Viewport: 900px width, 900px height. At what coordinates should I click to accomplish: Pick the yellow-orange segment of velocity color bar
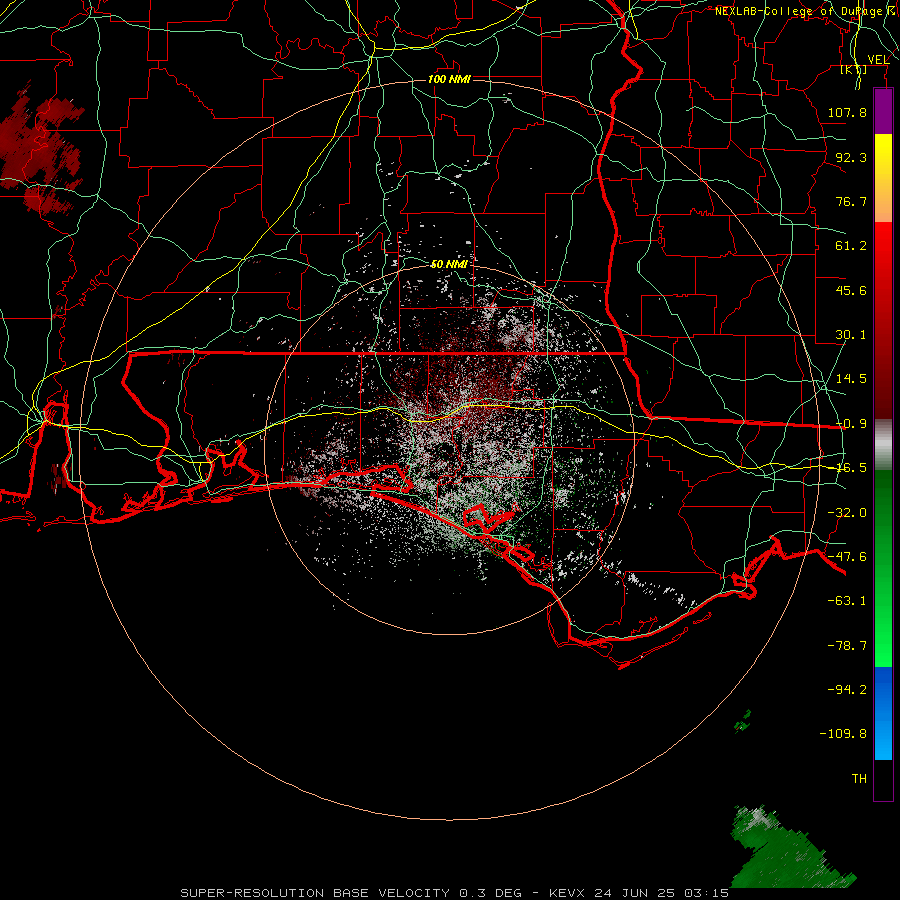coord(883,178)
